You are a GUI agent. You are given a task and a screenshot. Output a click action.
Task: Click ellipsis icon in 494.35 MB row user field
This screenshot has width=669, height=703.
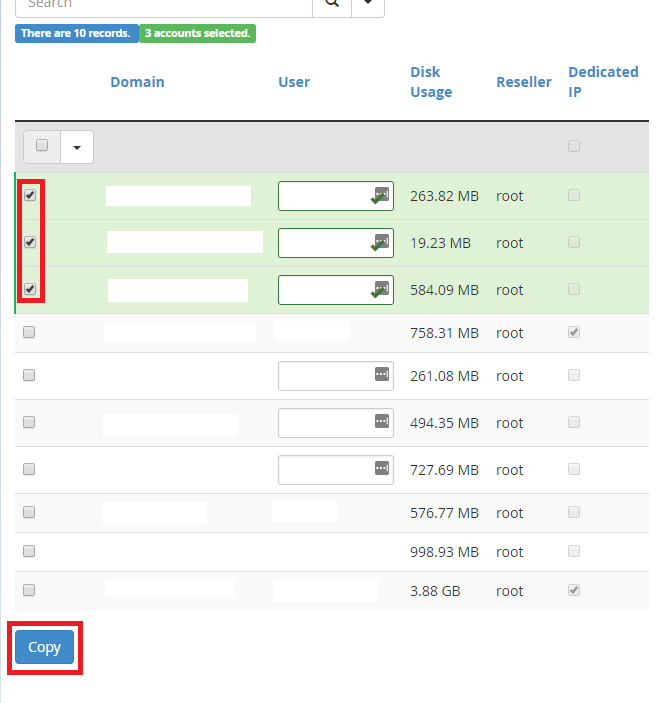click(x=381, y=421)
